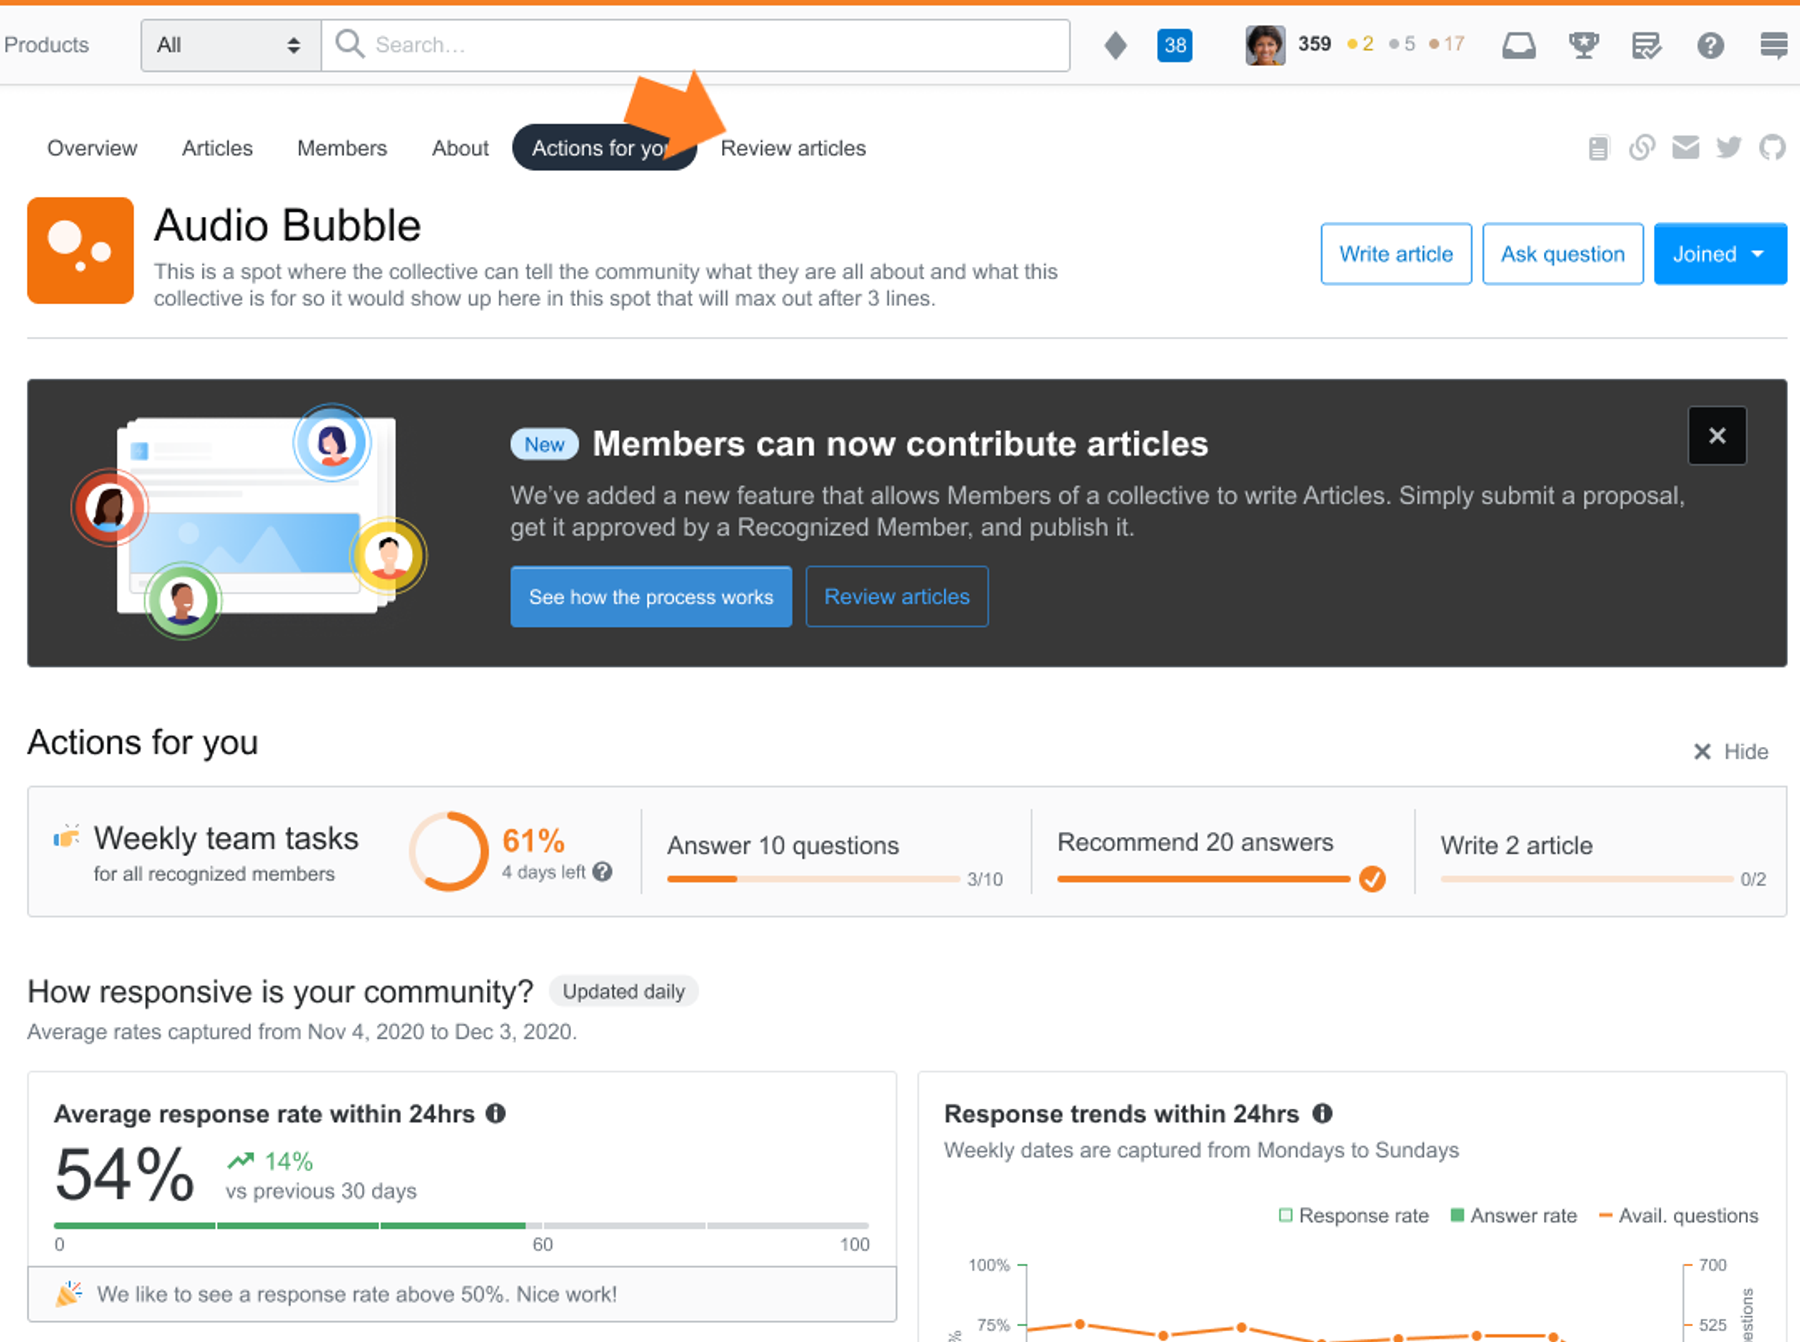Screen dimensions: 1800x1342
Task: Click the Write article button
Action: 1396,254
